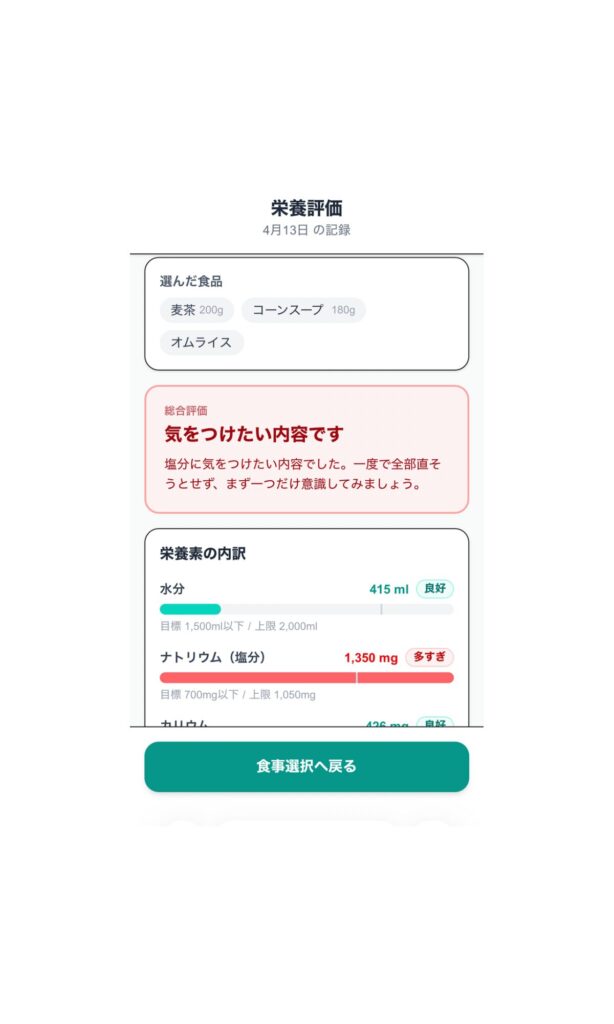Click the ナトリウム（塩分） nutrient label
The height and width of the screenshot is (1024, 614).
coord(213,657)
